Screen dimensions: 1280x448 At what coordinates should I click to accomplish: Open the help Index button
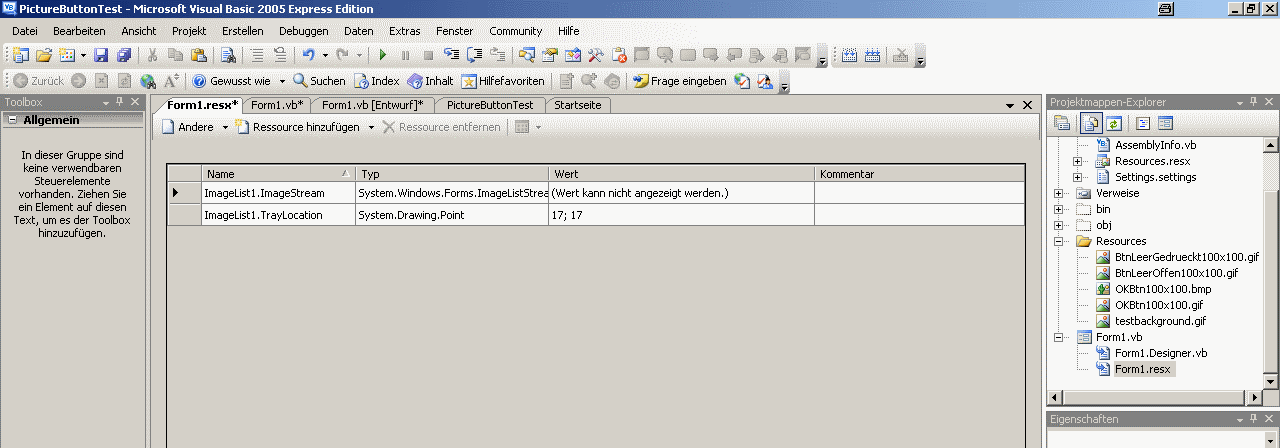click(377, 81)
